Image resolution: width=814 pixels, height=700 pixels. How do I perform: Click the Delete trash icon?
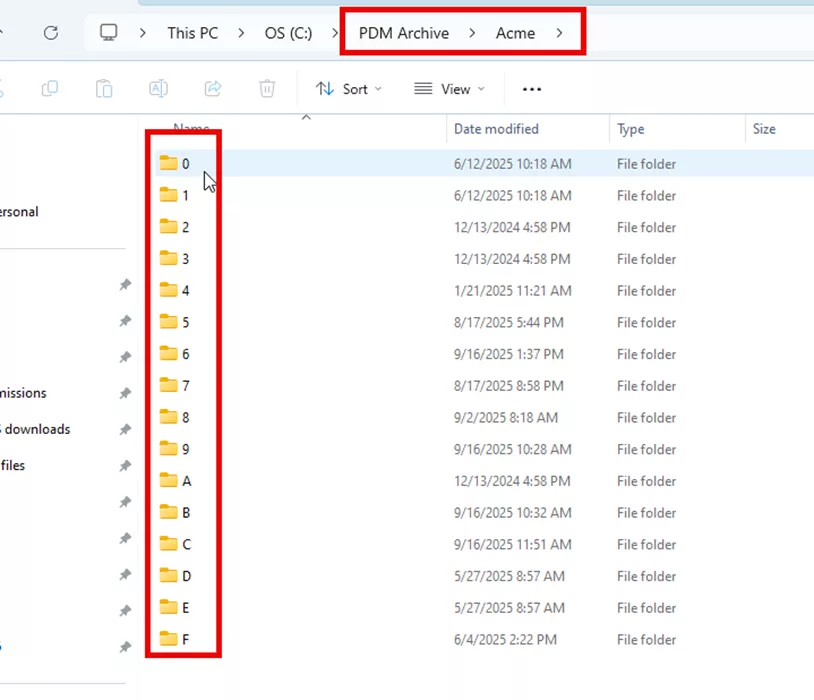pyautogui.click(x=266, y=89)
